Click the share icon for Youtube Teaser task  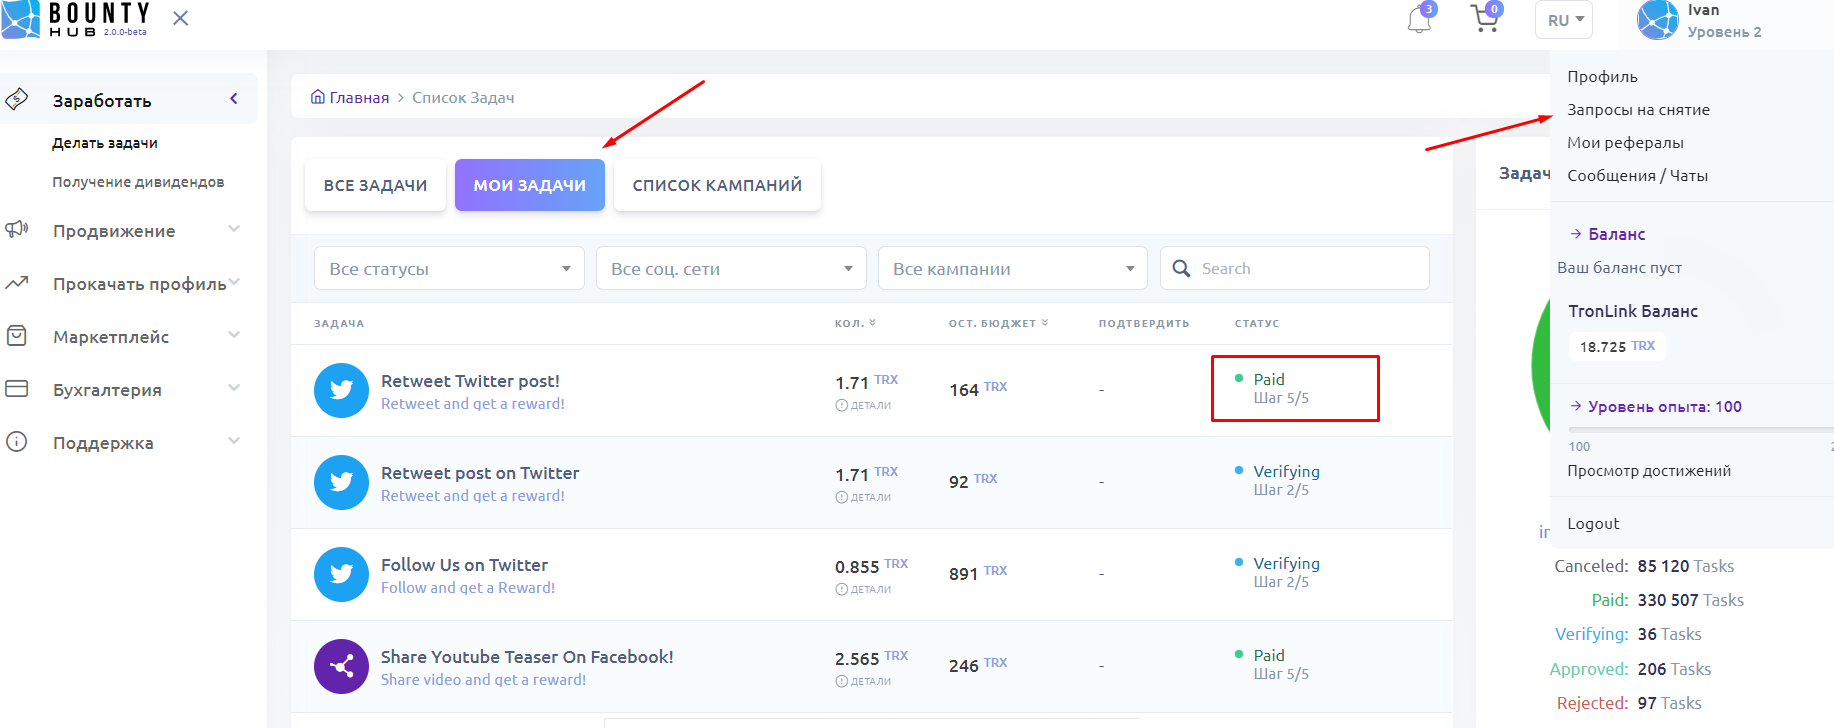click(341, 666)
